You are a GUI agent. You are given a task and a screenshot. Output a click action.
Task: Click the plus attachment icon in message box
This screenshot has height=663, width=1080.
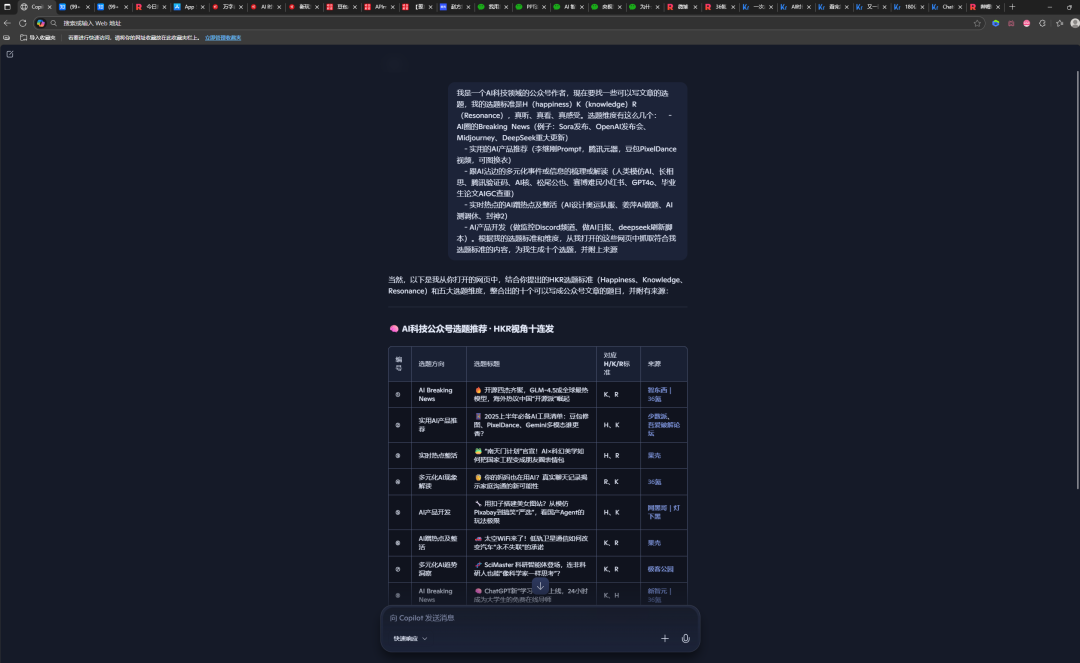665,638
